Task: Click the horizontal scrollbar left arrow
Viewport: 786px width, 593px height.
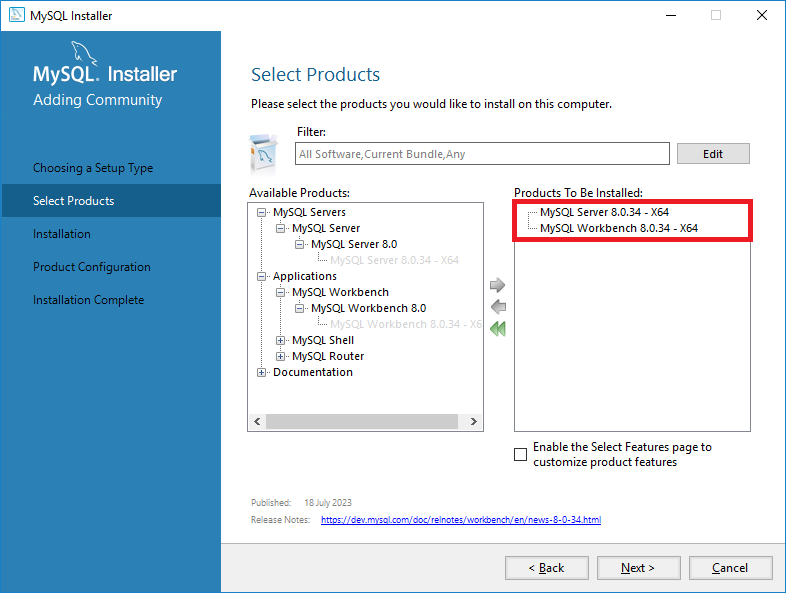Action: coord(257,421)
